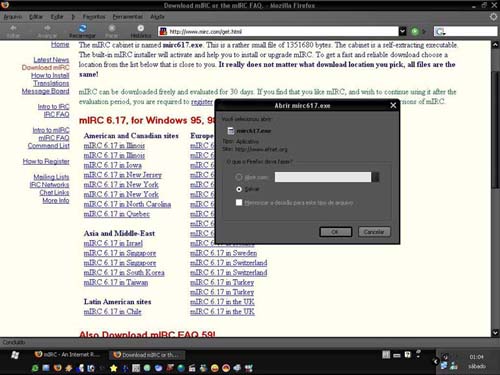
Task: Click the Firefox icon in quick launch bar
Action: [58, 368]
